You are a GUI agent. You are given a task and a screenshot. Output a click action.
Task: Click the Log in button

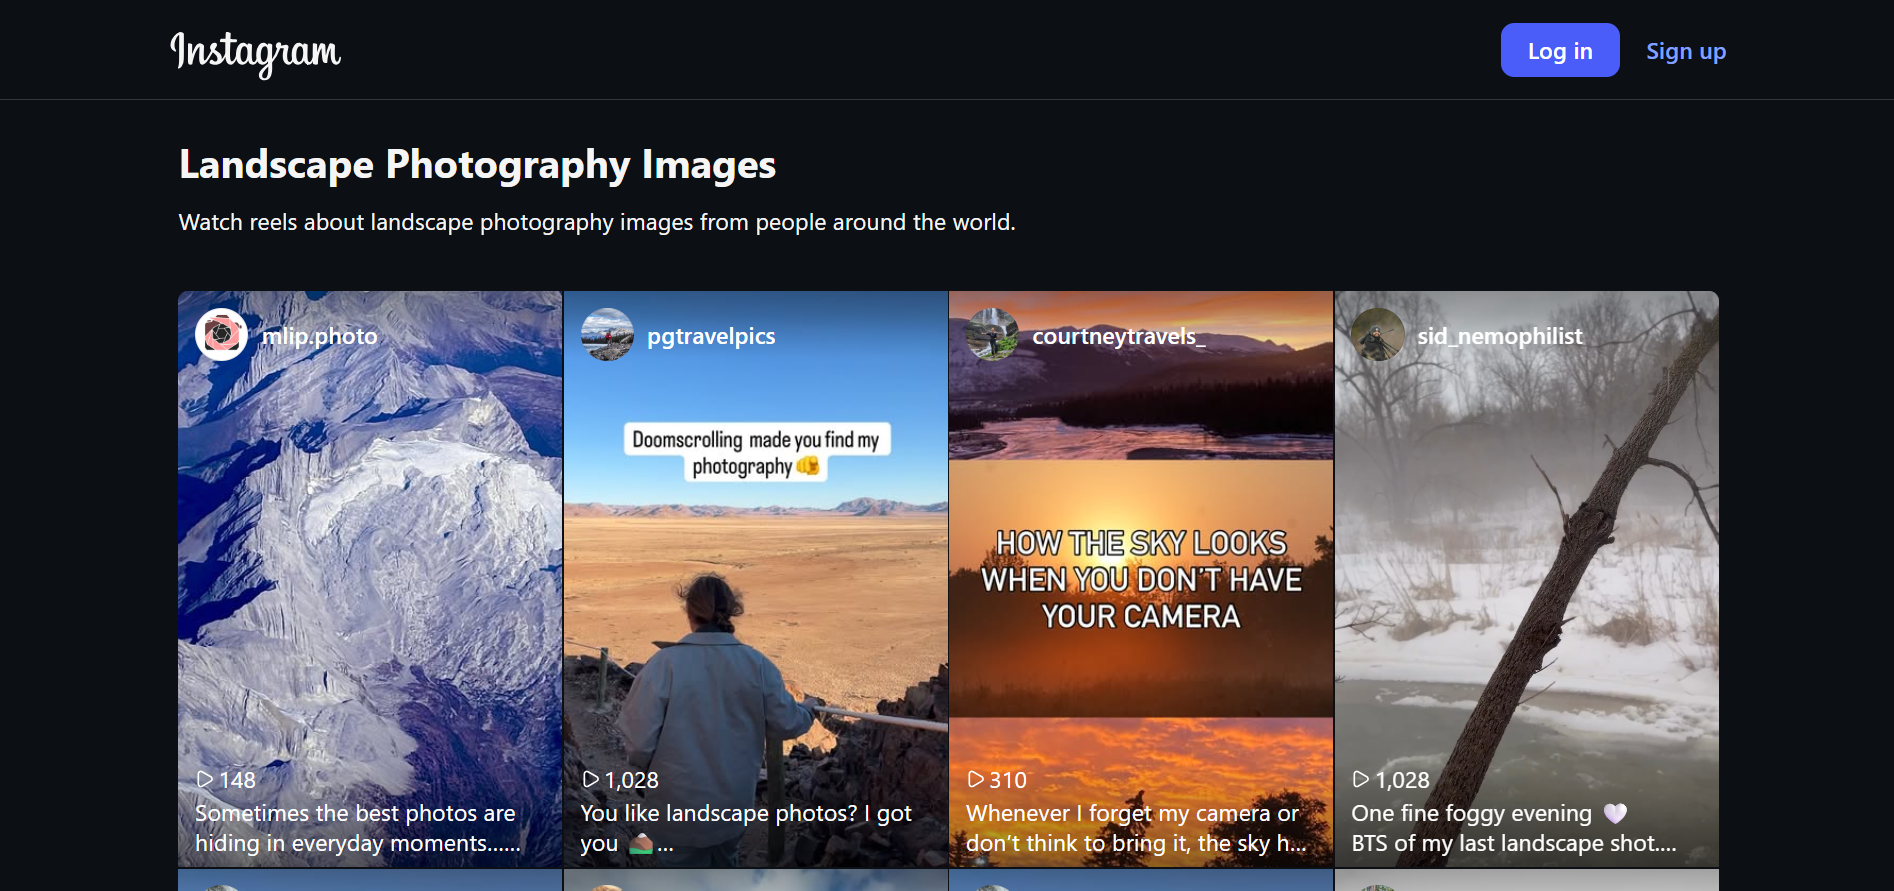[1560, 50]
